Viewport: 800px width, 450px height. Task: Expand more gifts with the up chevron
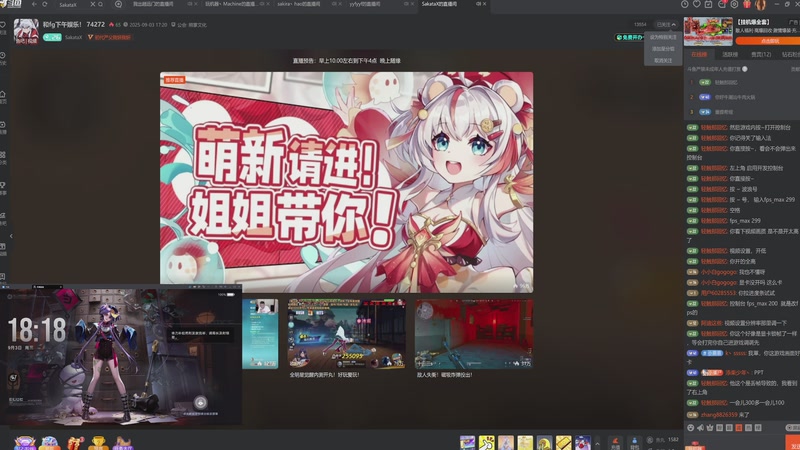pos(597,443)
